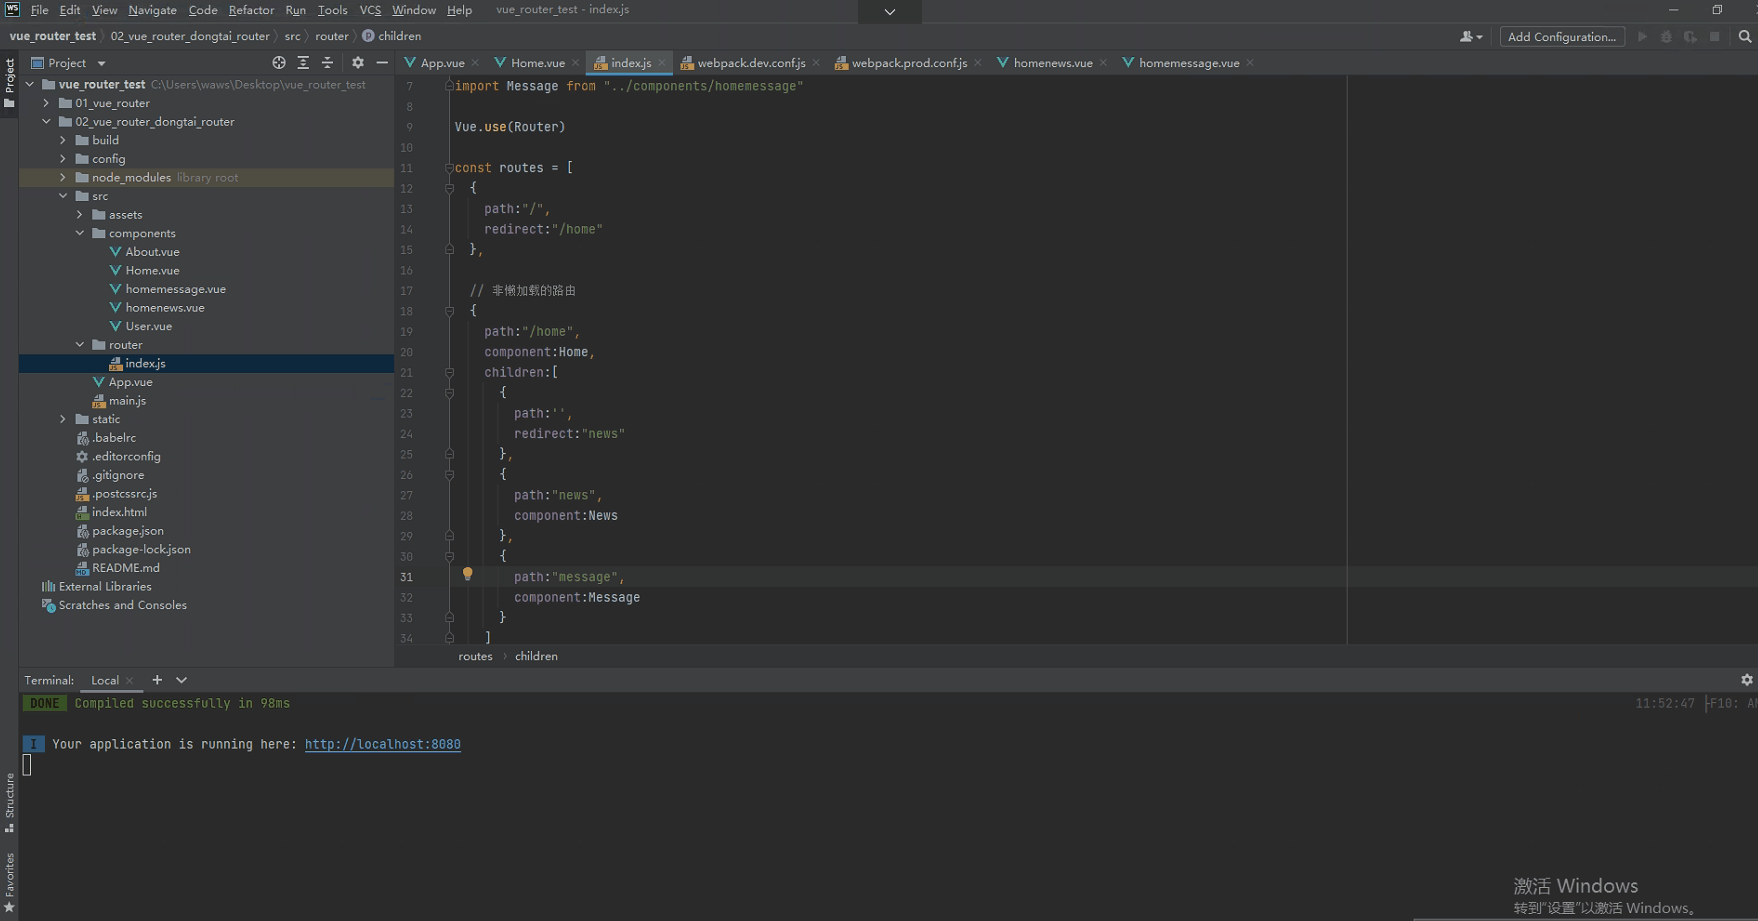
Task: Open the Project view dropdown
Action: click(x=101, y=63)
